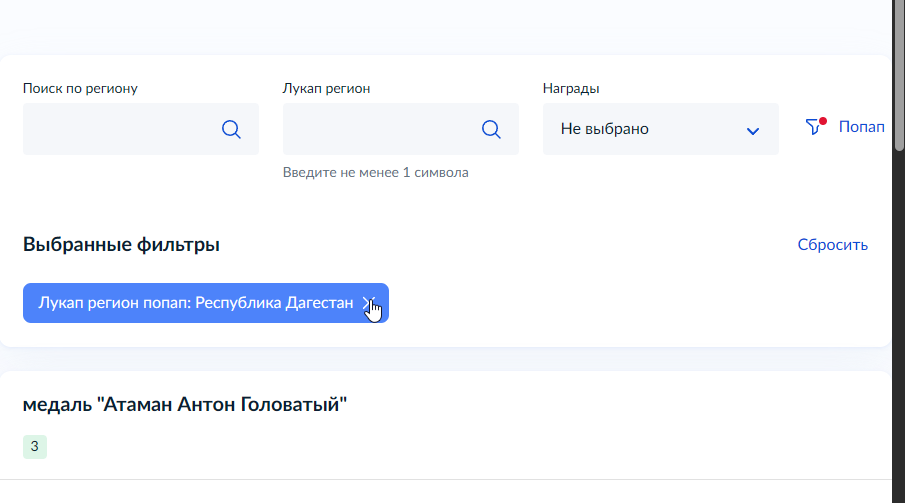Image resolution: width=905 pixels, height=503 pixels.
Task: Click the green '3' count badge
Action: pyautogui.click(x=35, y=447)
